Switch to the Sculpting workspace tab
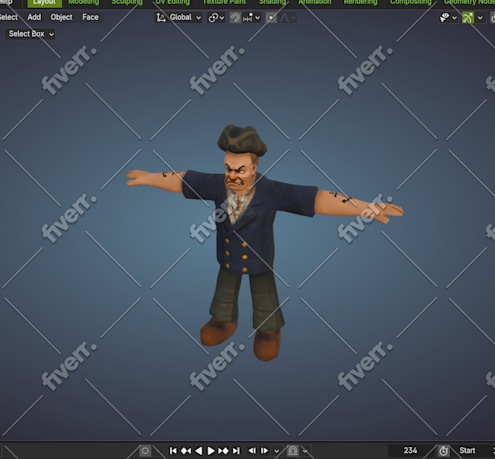The width and height of the screenshot is (495, 459). pos(127,3)
